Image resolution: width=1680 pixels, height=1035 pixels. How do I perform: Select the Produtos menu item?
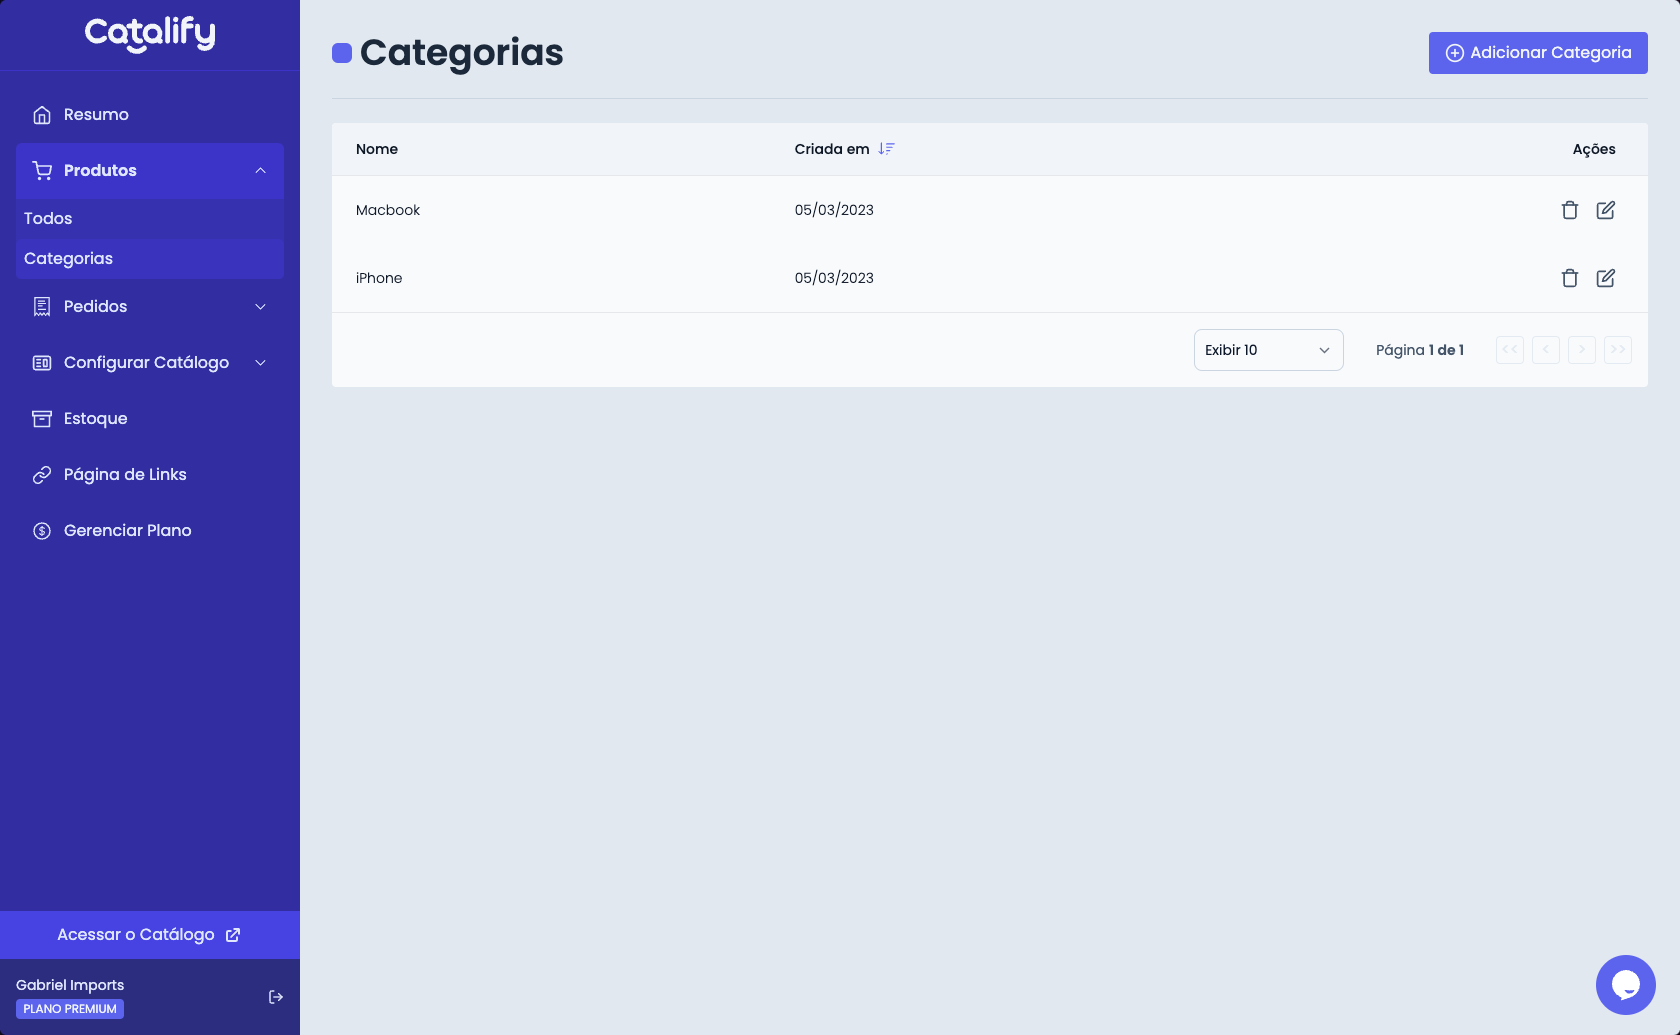coord(150,171)
